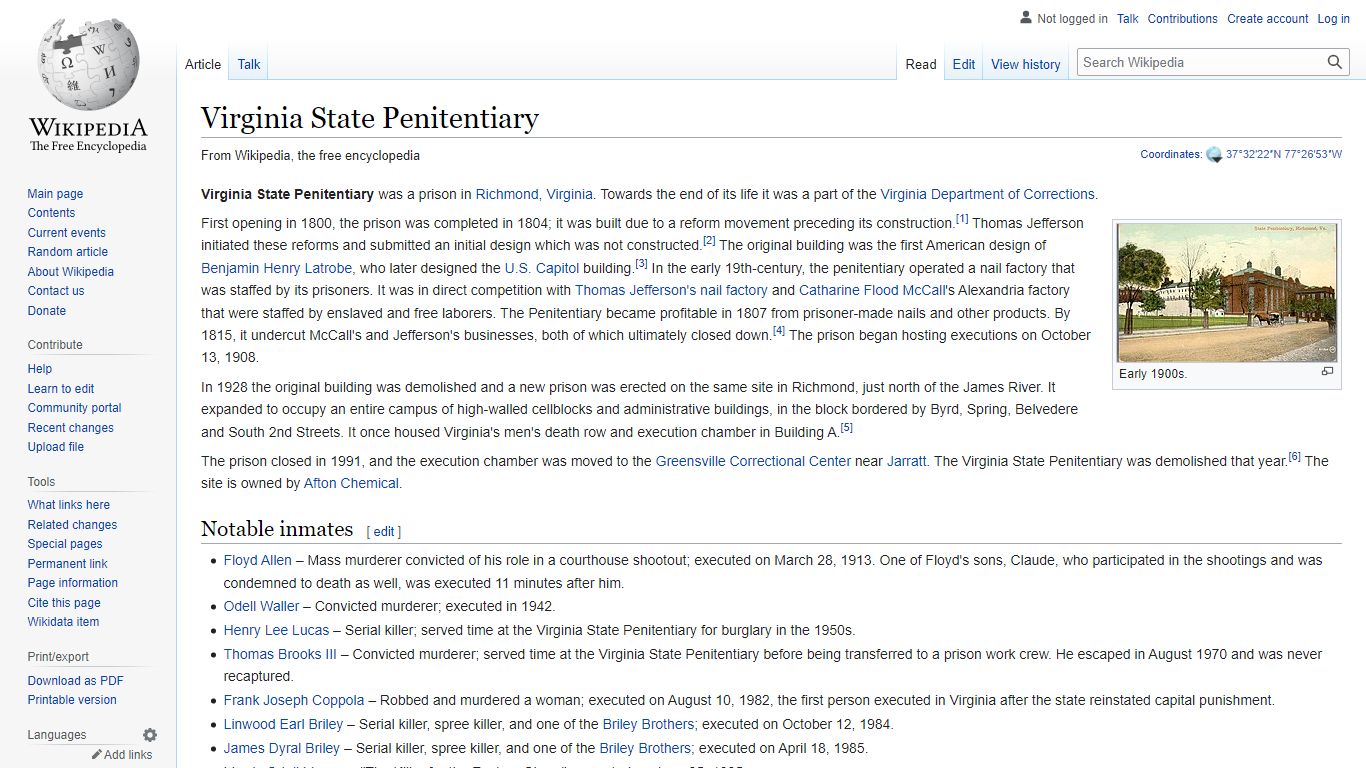Click the Add links pencil icon

click(x=97, y=755)
